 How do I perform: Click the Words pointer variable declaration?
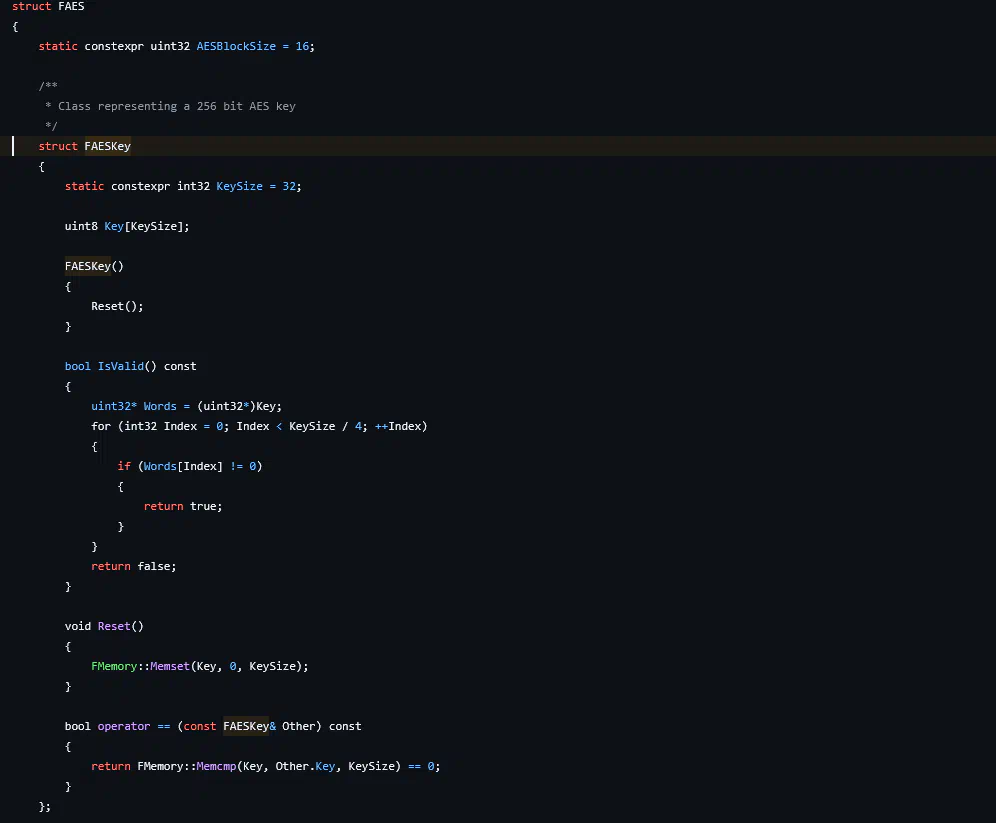(x=160, y=406)
